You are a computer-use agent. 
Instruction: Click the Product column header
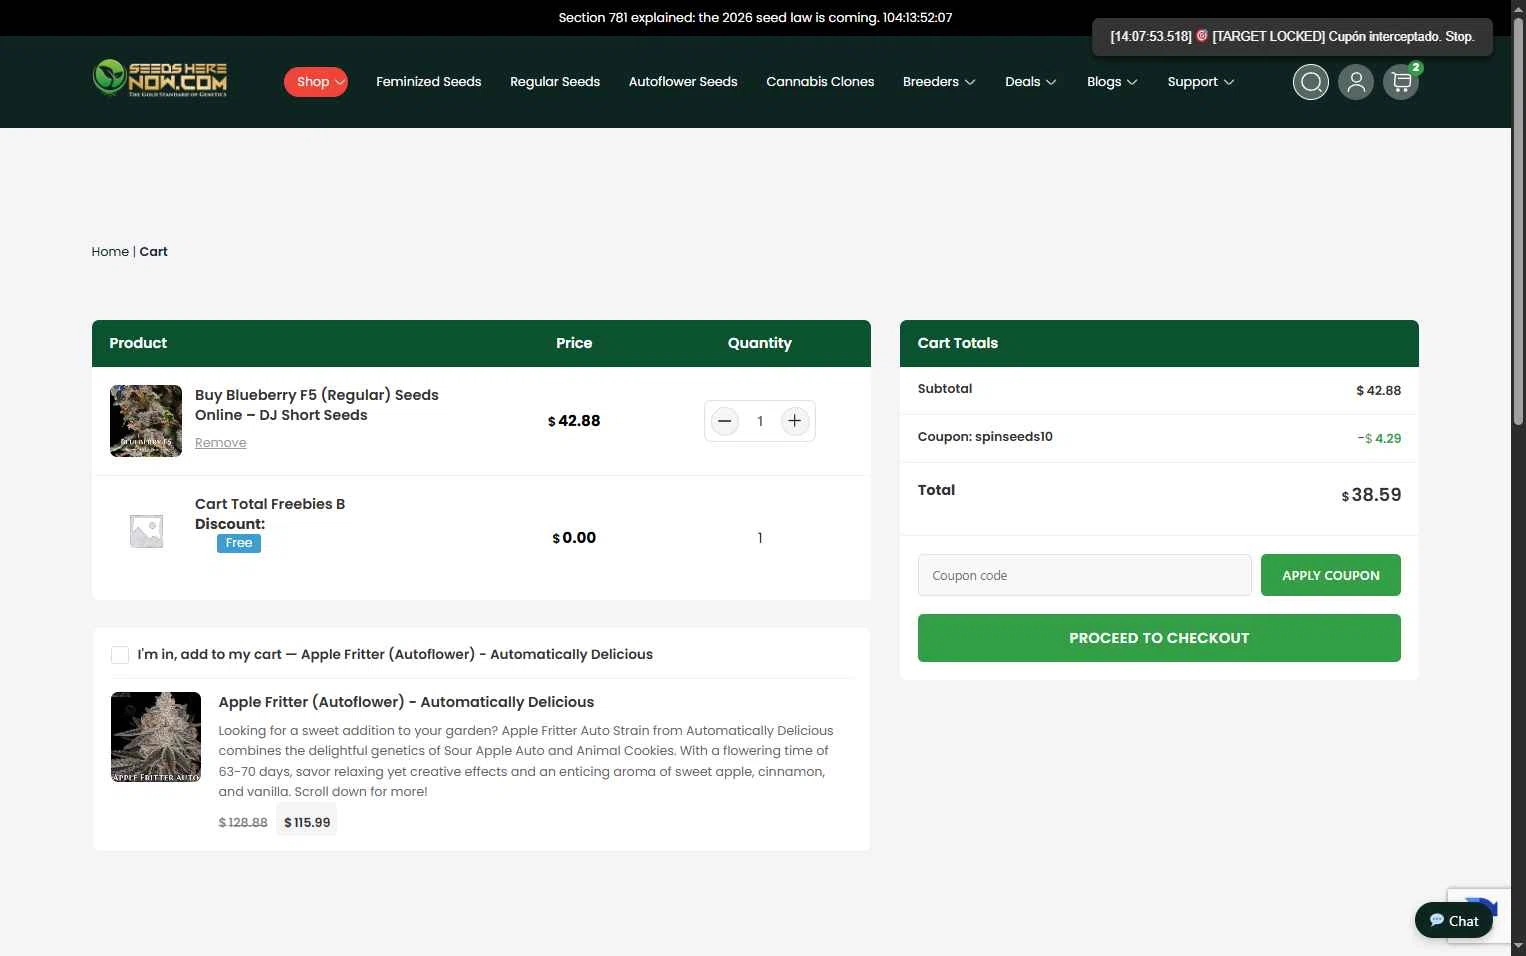click(138, 343)
